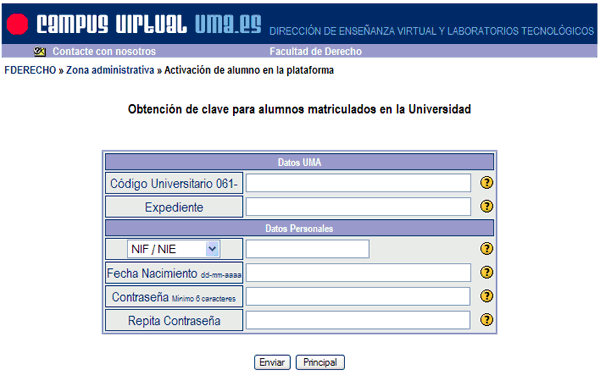Click Activación de alumno en la plataforma
600x392 pixels.
point(249,70)
